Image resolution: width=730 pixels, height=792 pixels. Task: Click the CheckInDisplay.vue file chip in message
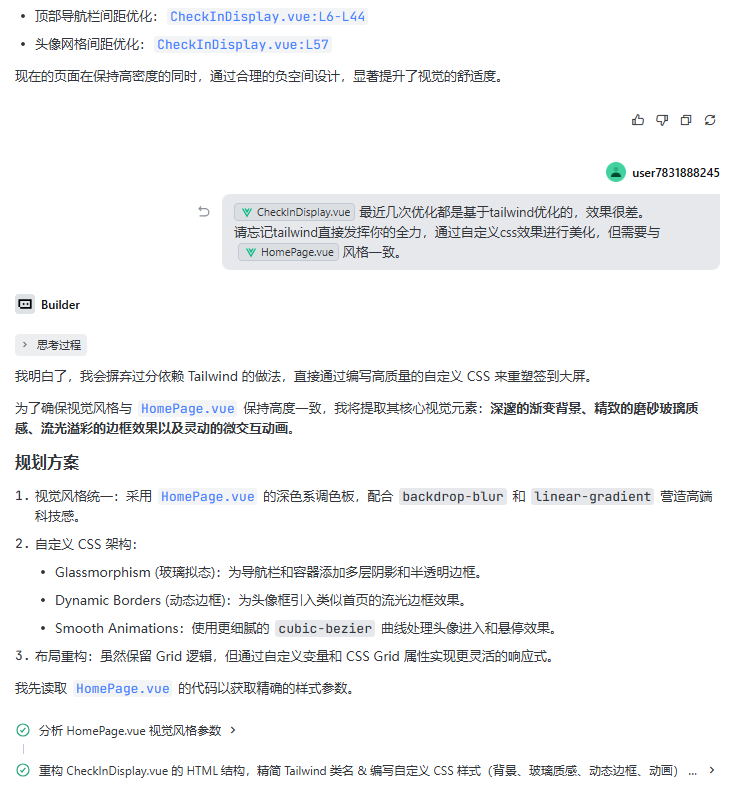pyautogui.click(x=295, y=212)
